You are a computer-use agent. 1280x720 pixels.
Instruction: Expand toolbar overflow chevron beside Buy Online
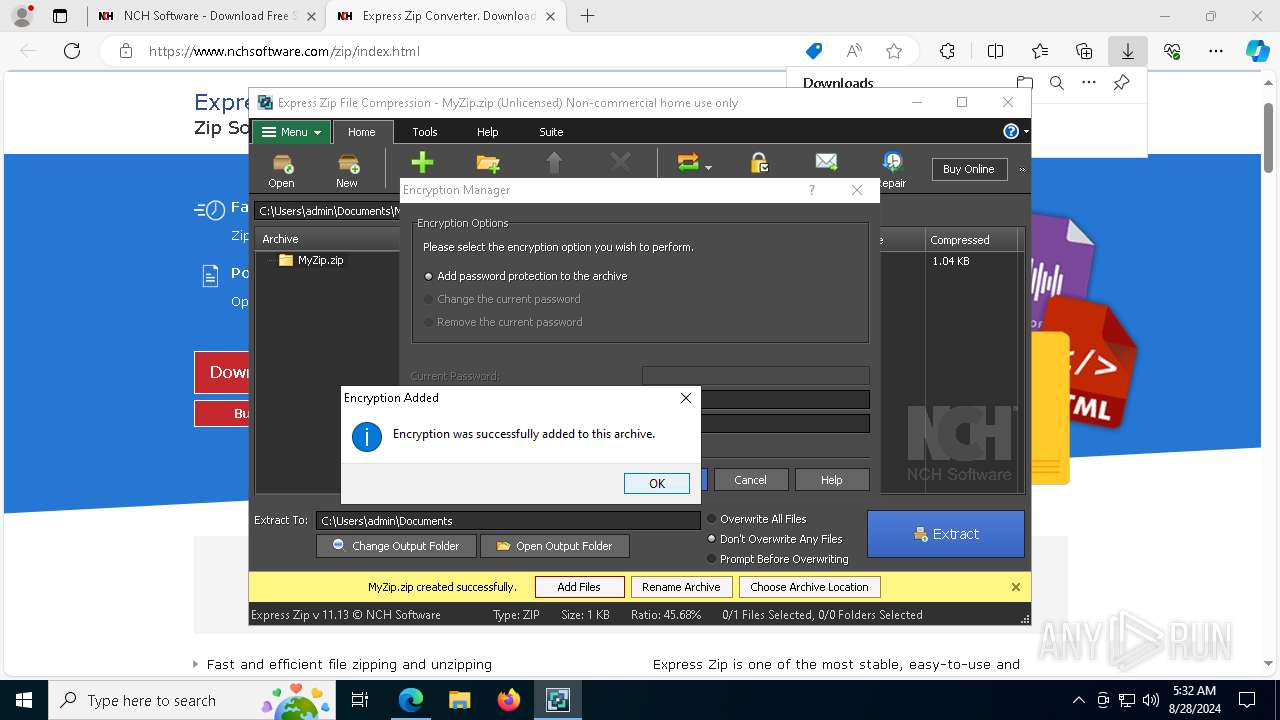pyautogui.click(x=1021, y=169)
